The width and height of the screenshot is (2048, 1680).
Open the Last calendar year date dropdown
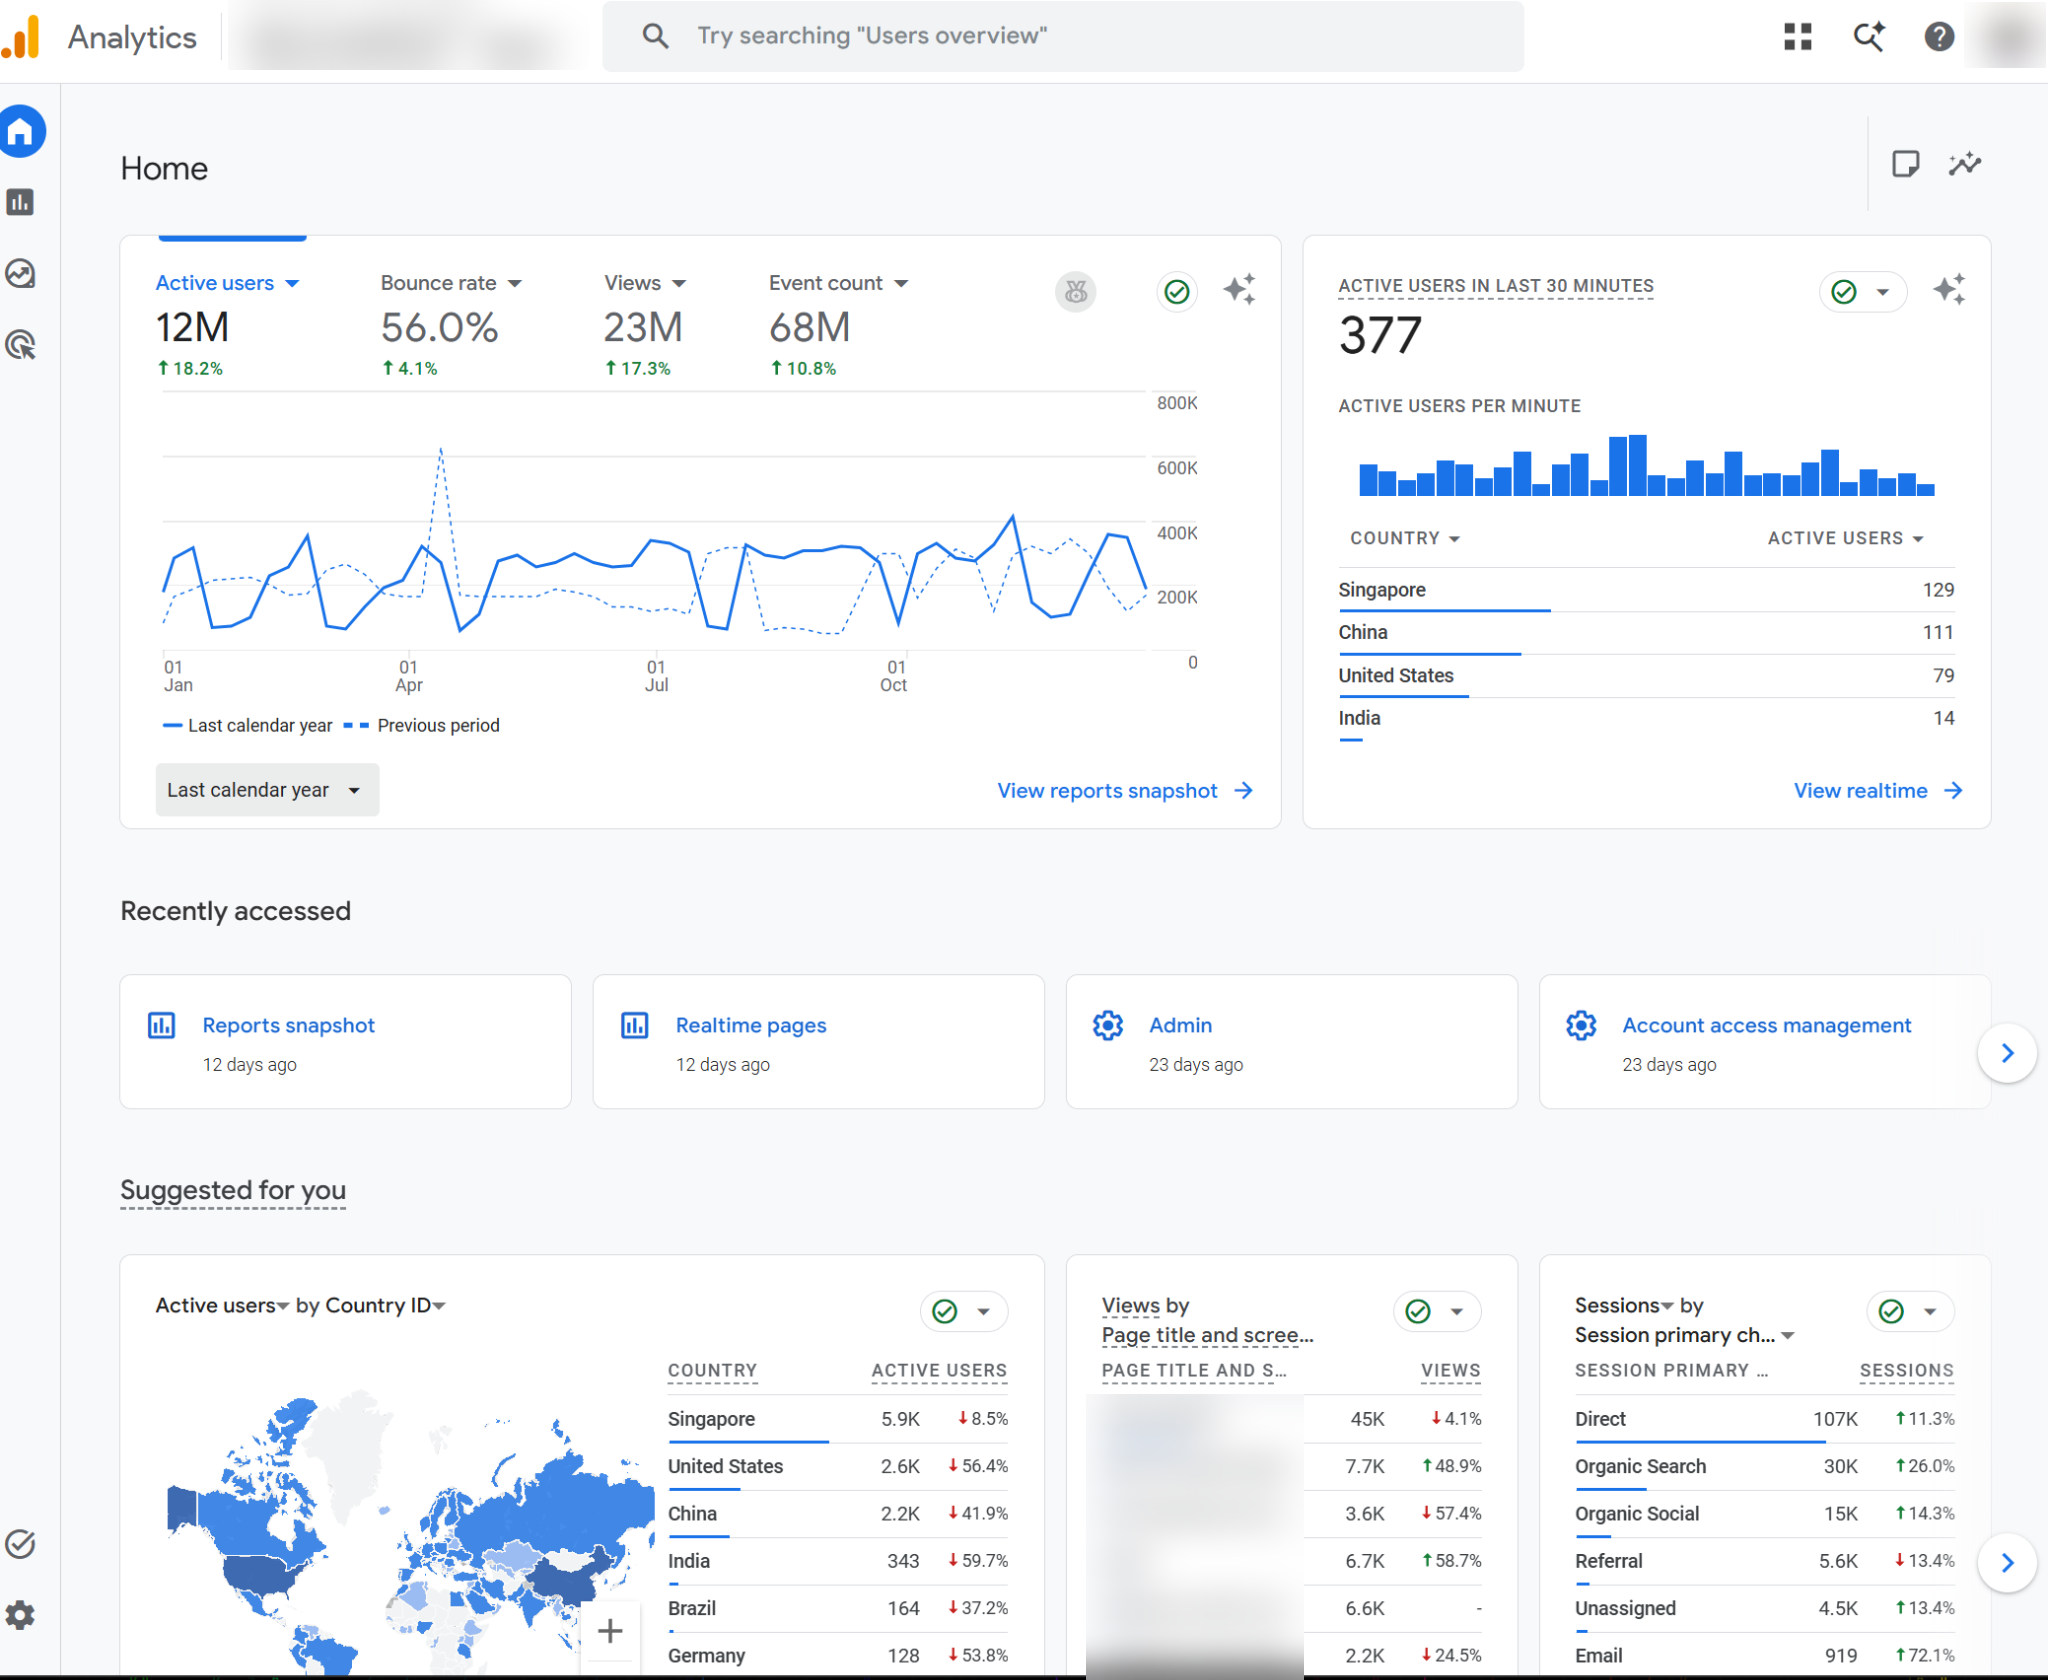pyautogui.click(x=267, y=790)
